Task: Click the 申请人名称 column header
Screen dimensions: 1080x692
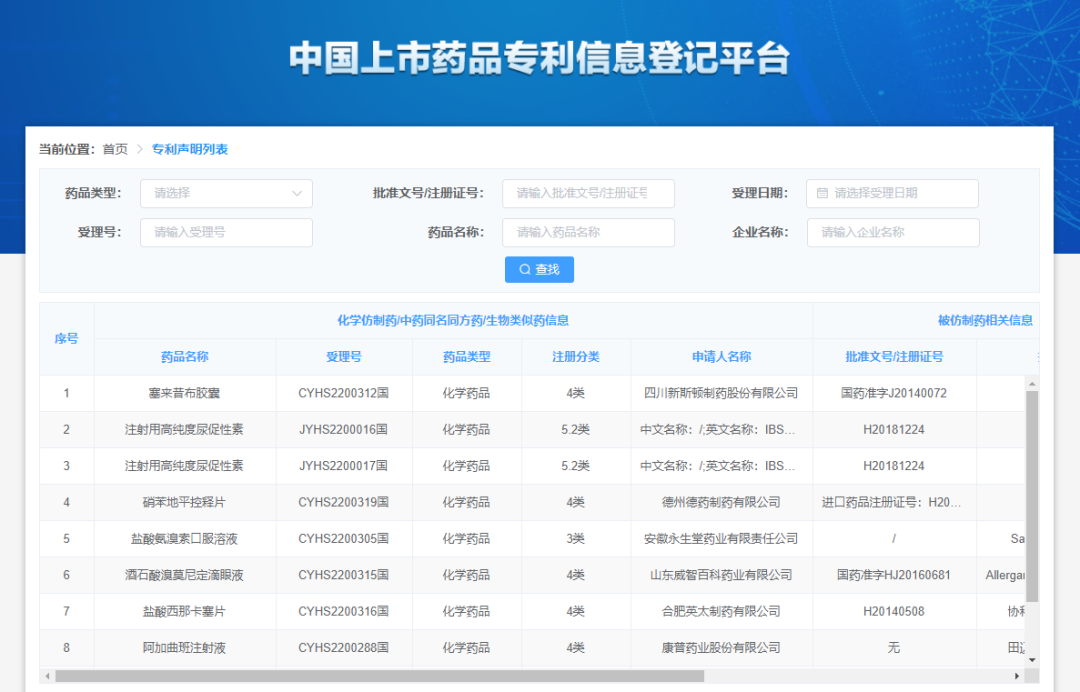Action: (721, 356)
